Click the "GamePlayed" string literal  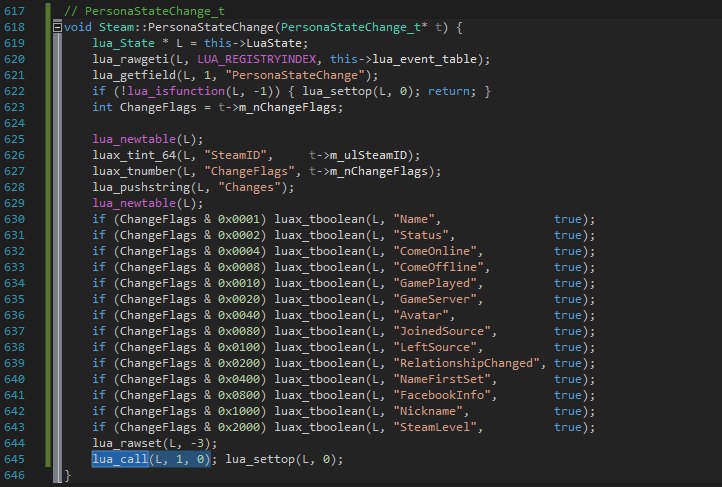[x=435, y=283]
